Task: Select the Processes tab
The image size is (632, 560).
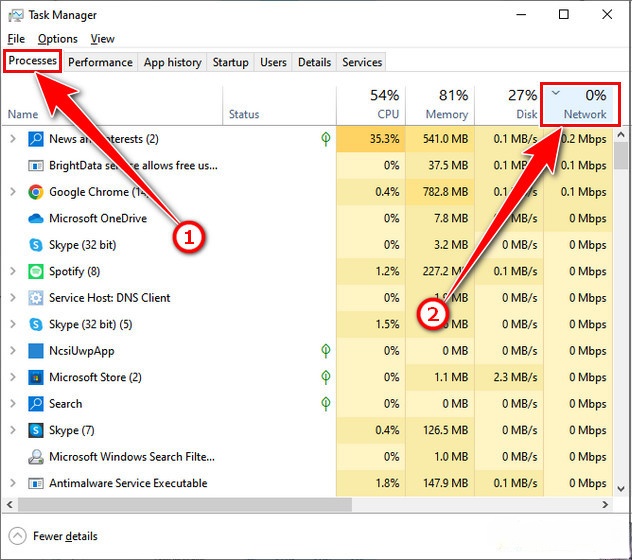Action: [x=33, y=61]
